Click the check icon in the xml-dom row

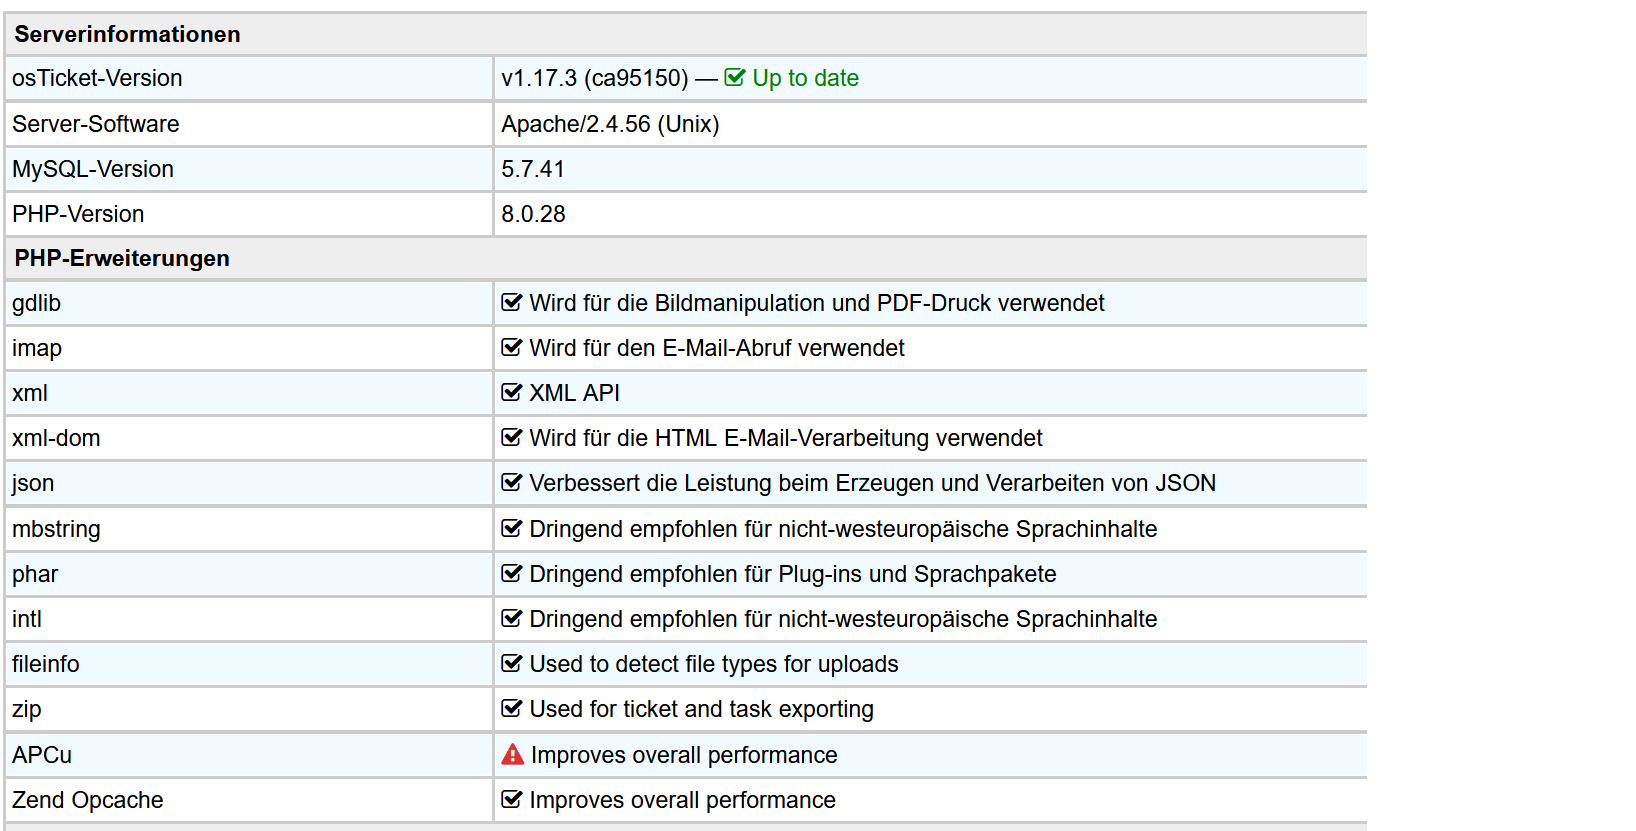click(511, 438)
